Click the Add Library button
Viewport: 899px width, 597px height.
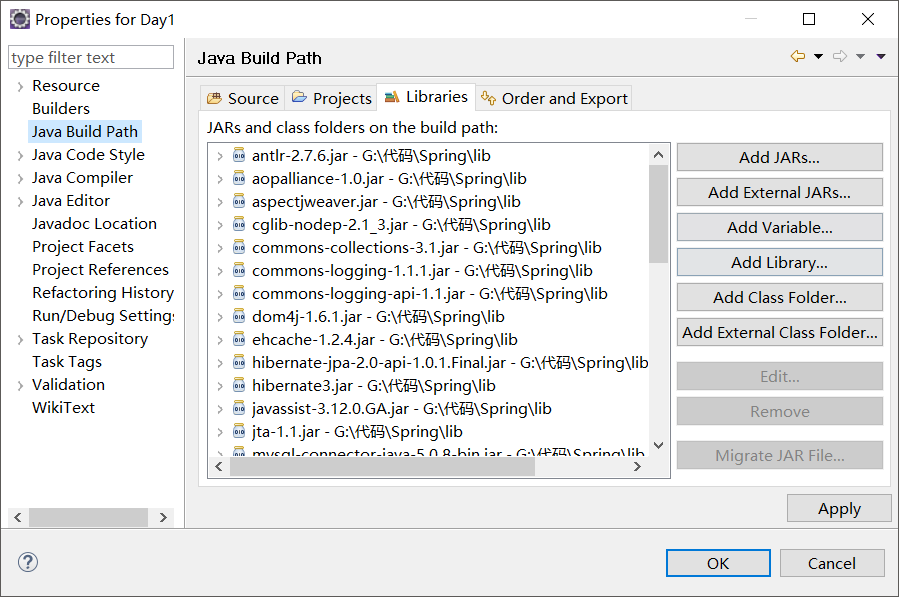tap(779, 262)
